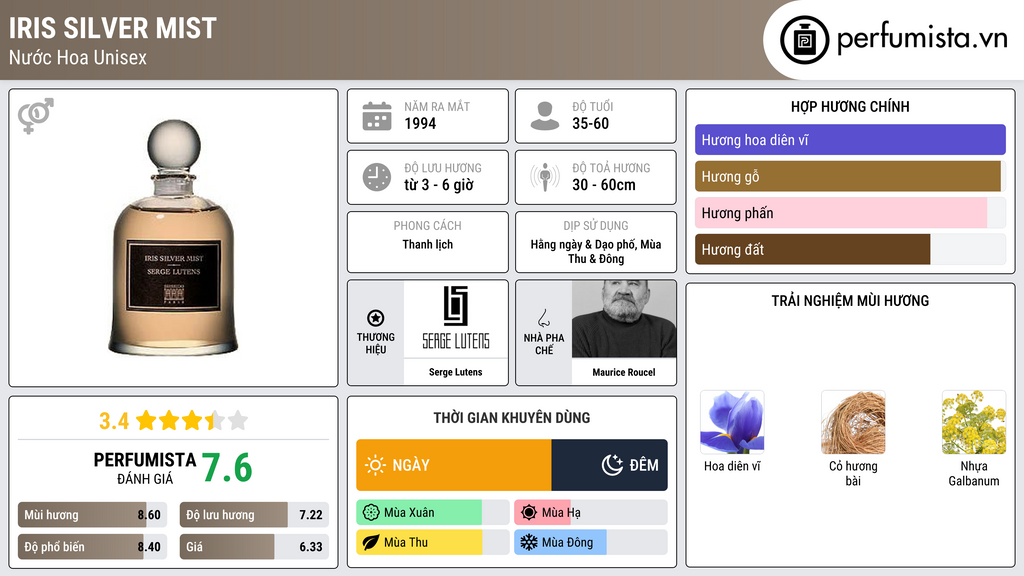Click the 30 - 60cm sillage value
1024x576 pixels.
tap(603, 185)
